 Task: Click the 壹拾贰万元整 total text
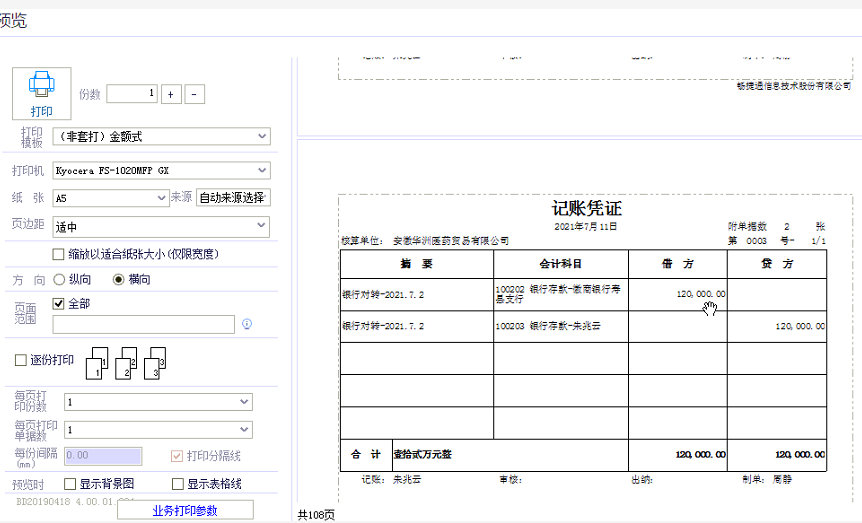422,454
